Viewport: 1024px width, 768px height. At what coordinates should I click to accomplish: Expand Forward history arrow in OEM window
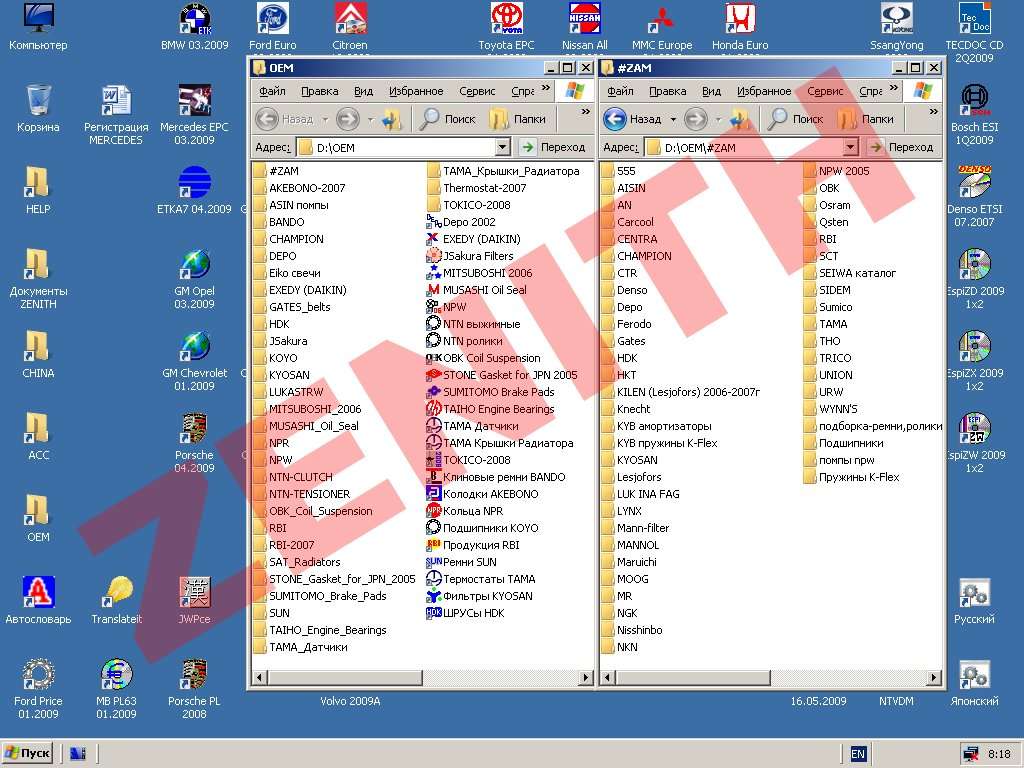(x=370, y=120)
